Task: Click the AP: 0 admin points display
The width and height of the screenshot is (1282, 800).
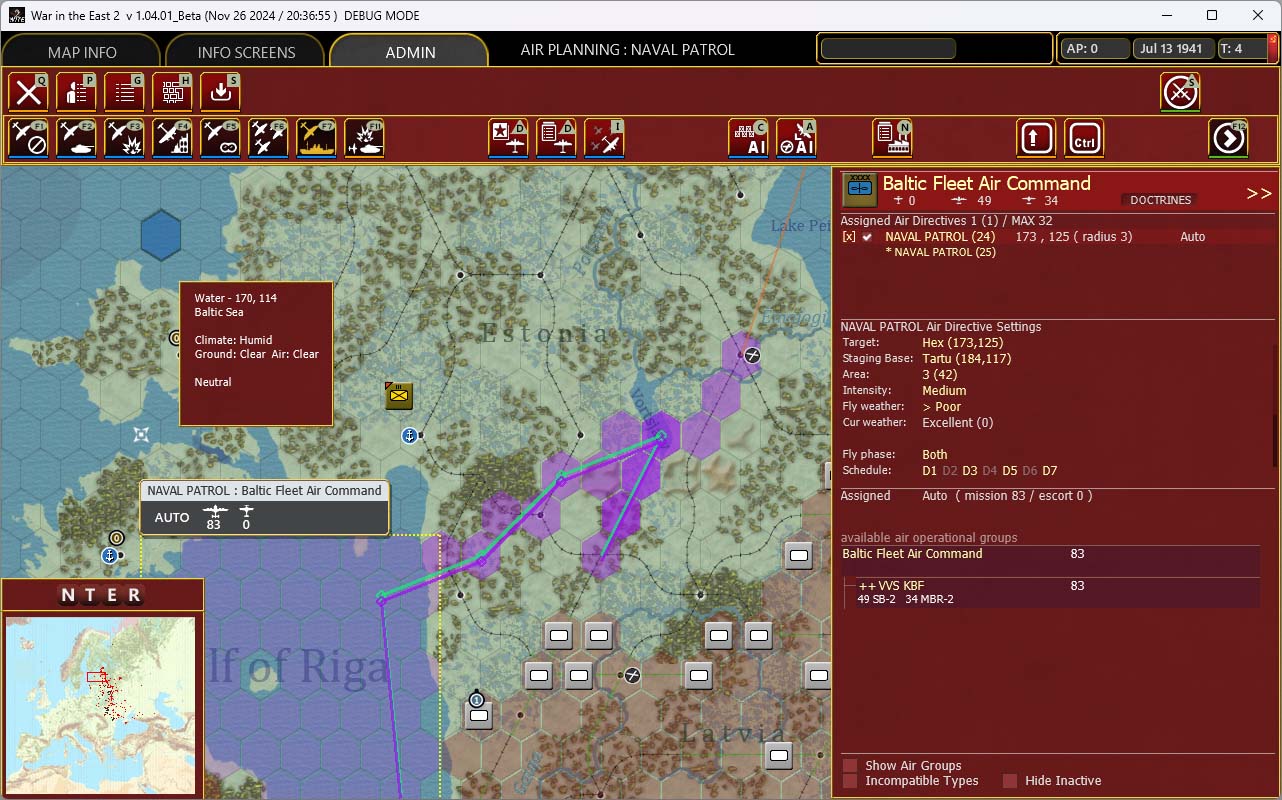Action: [1094, 49]
